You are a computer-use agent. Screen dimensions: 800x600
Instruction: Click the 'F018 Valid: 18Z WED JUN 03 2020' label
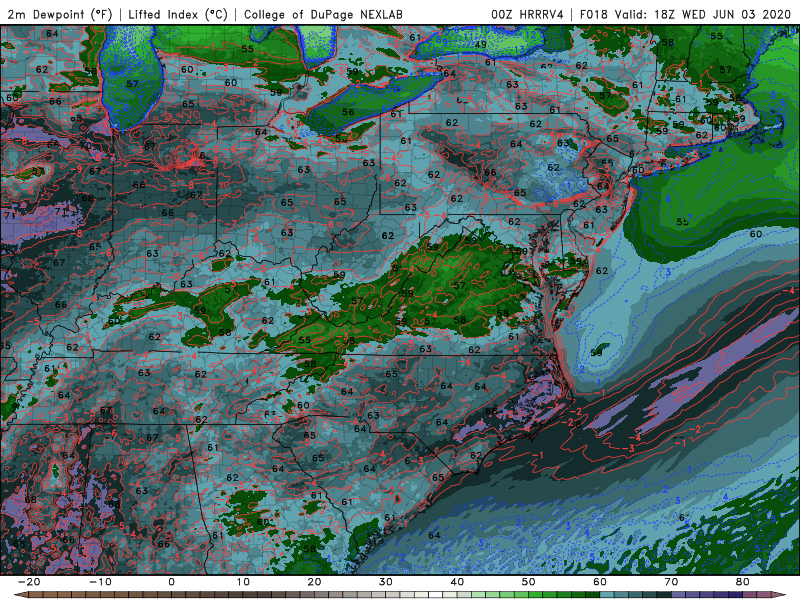685,14
